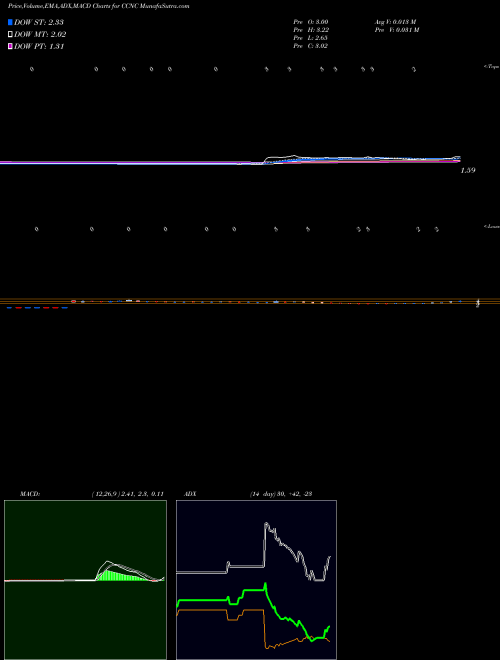Click the 'Pre H: 3.22' value
Viewport: 500px width, 660px height.
pos(311,30)
